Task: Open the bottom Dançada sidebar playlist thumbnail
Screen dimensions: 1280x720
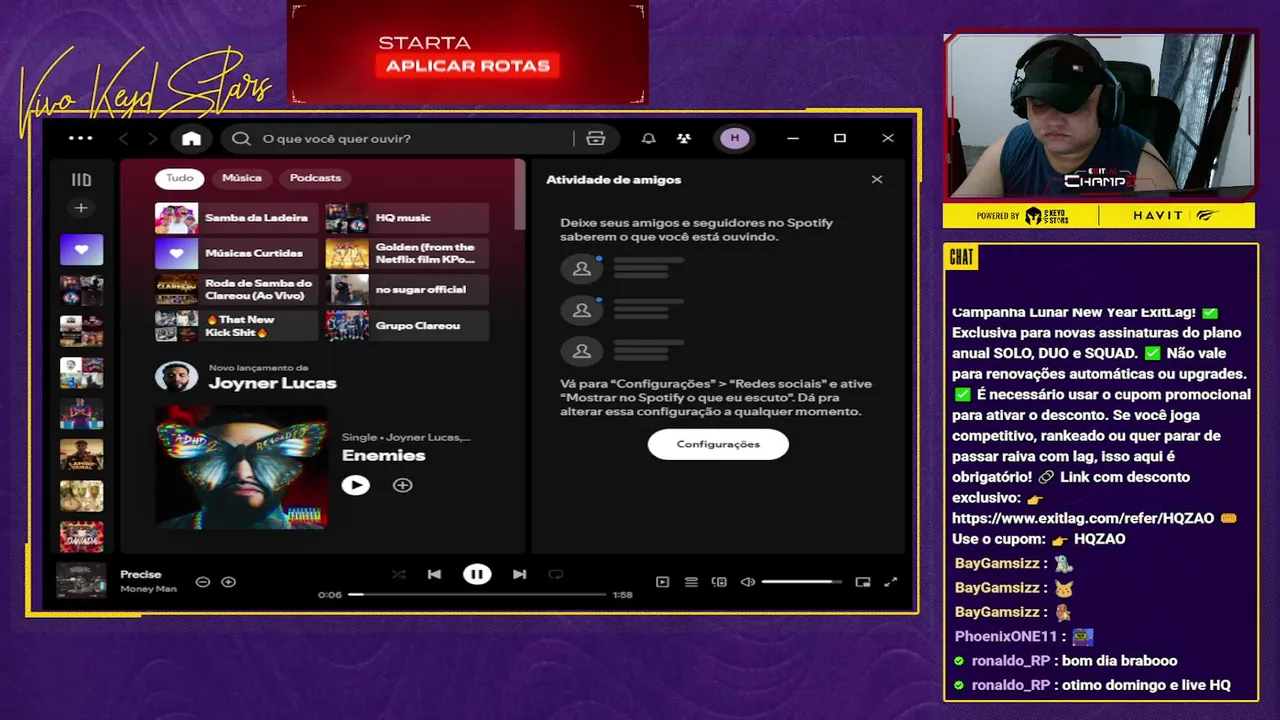Action: [81, 537]
